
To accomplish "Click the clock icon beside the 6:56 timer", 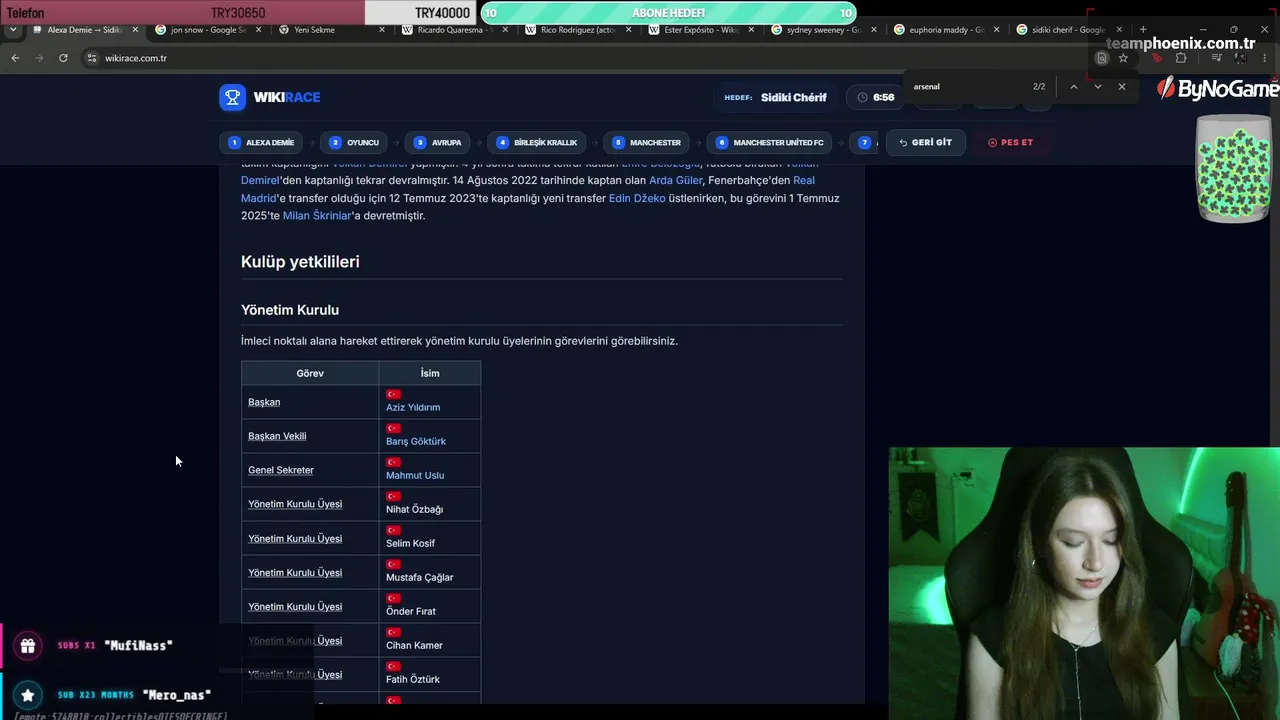I will [x=863, y=97].
